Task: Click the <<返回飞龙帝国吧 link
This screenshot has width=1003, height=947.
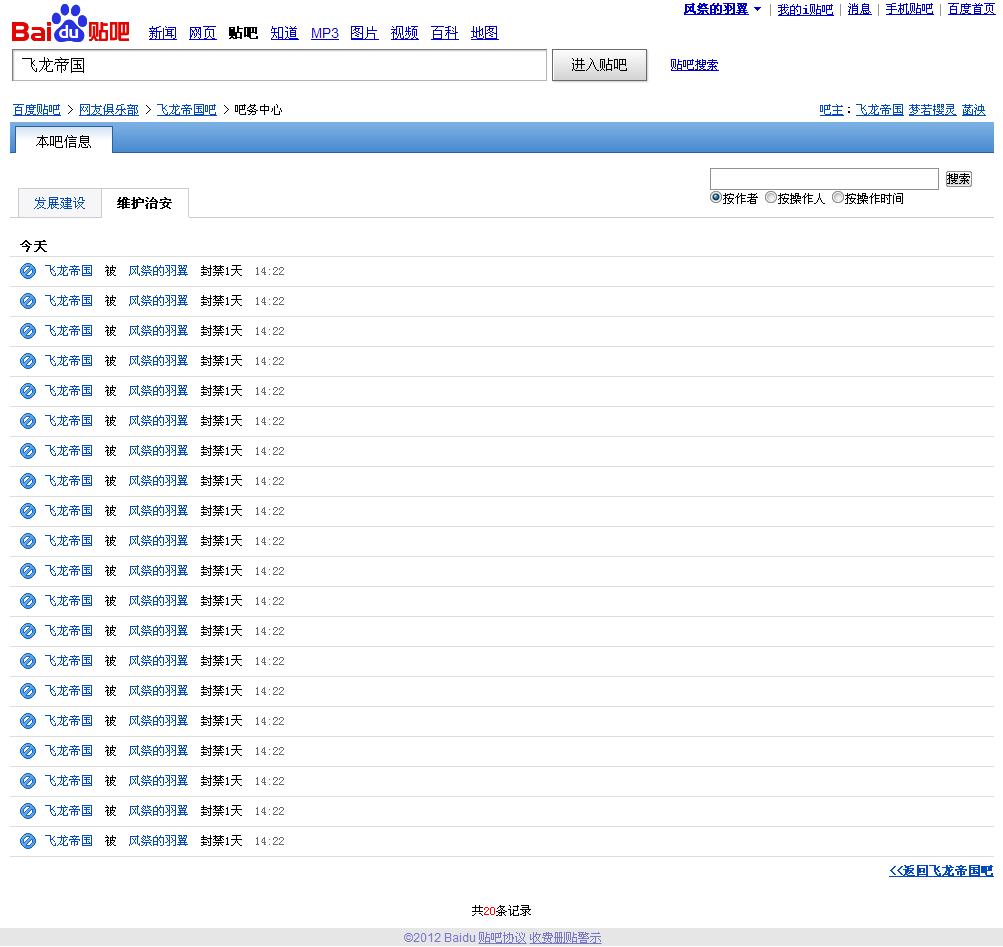Action: (x=941, y=870)
